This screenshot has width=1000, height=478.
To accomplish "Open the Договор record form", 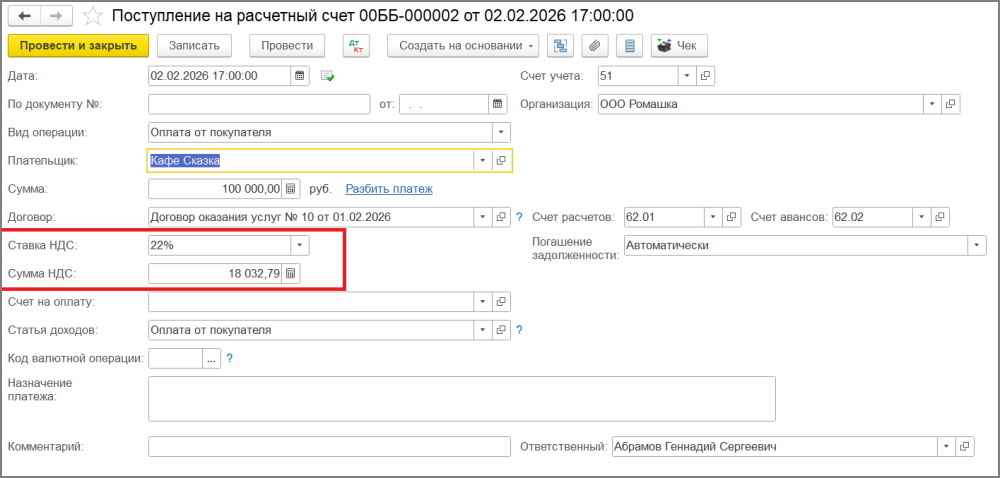I will click(x=501, y=217).
